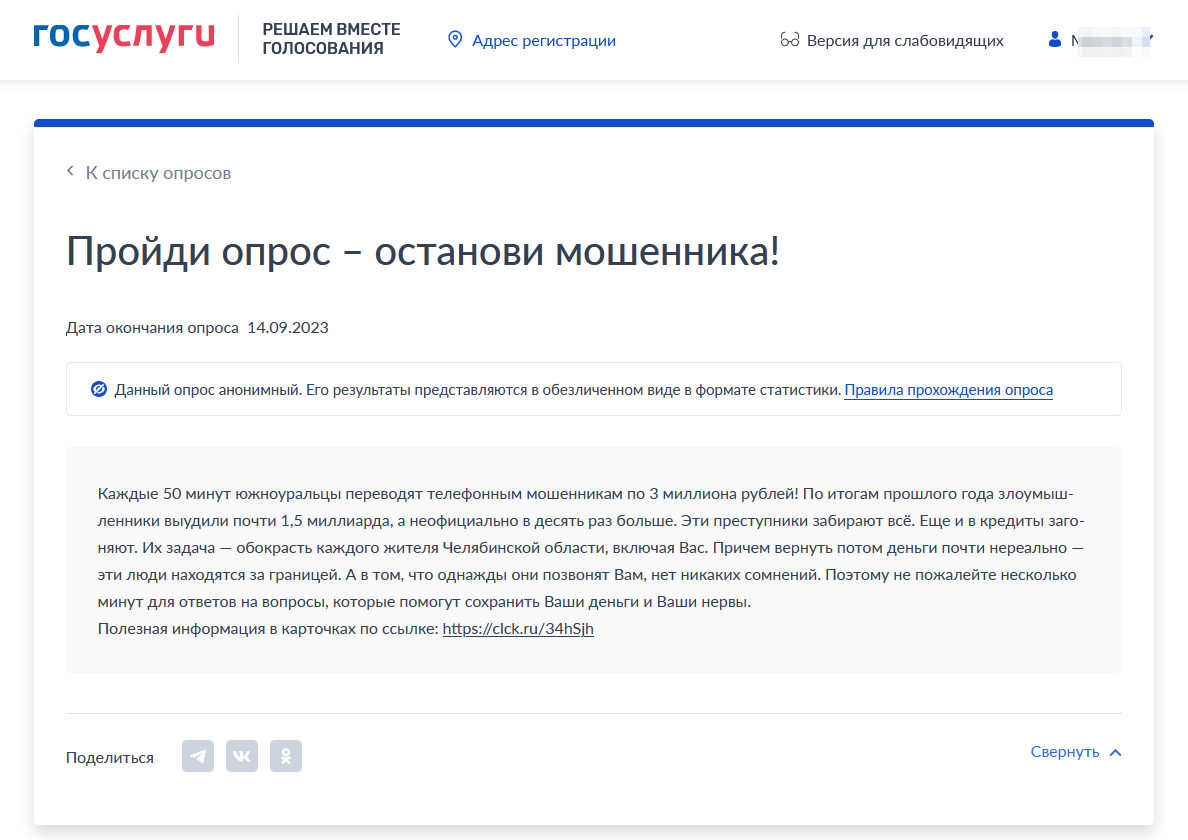This screenshot has height=840, width=1188.
Task: Open Решаем вместе Голосования section
Action: pos(331,39)
